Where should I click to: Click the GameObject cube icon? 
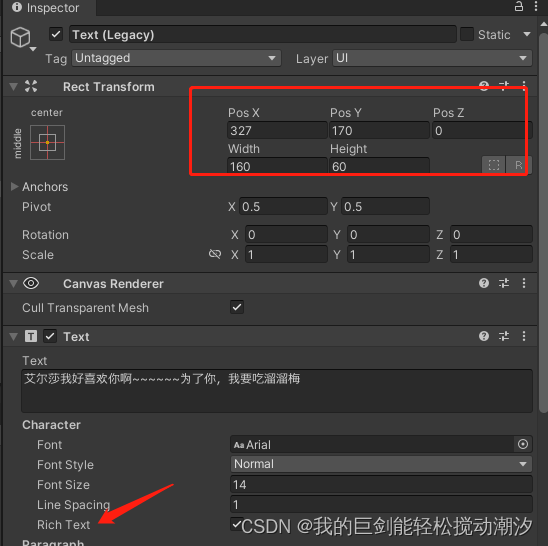20,37
